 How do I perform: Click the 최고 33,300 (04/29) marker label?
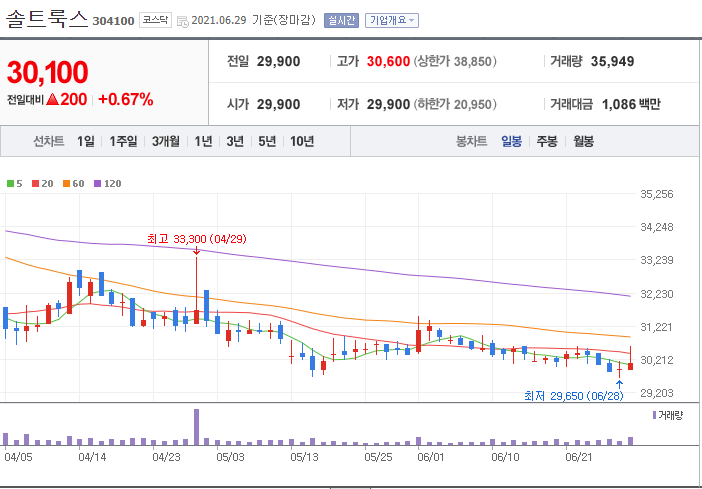point(197,239)
